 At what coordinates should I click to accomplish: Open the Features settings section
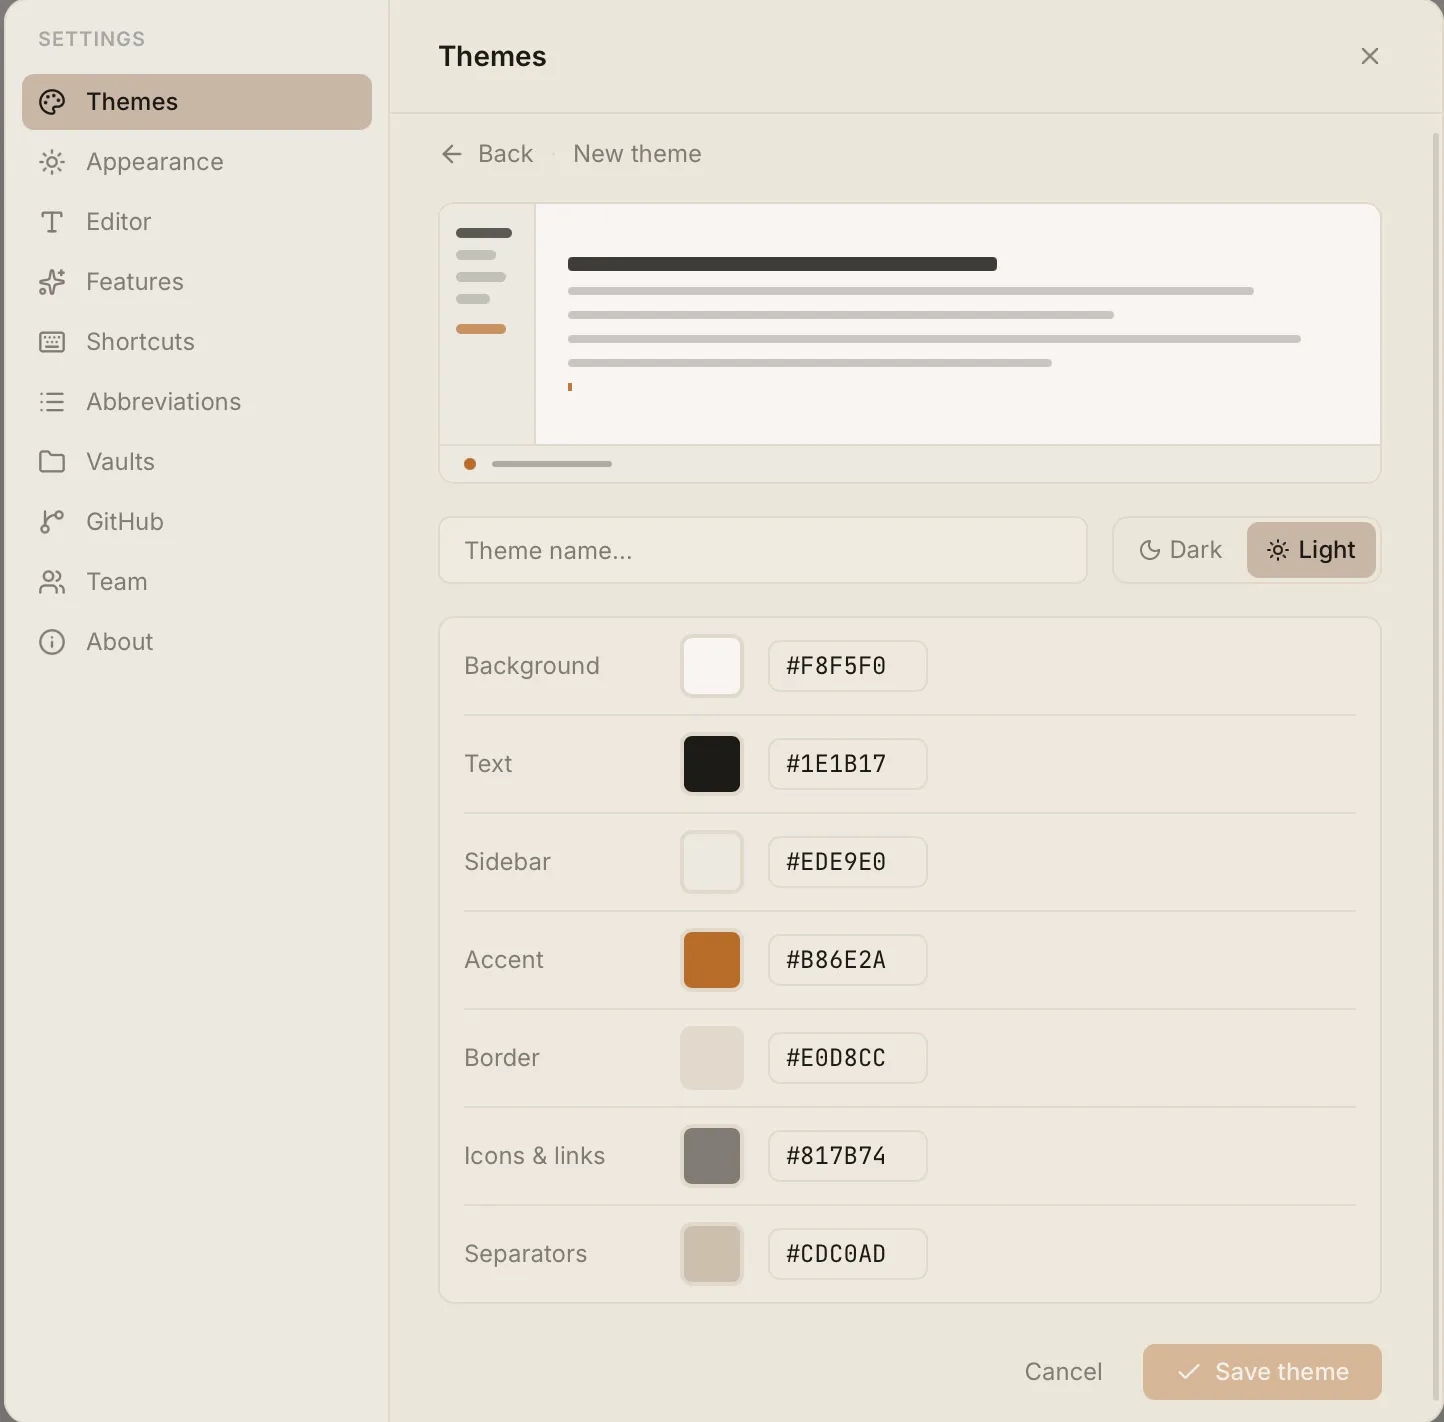click(197, 282)
